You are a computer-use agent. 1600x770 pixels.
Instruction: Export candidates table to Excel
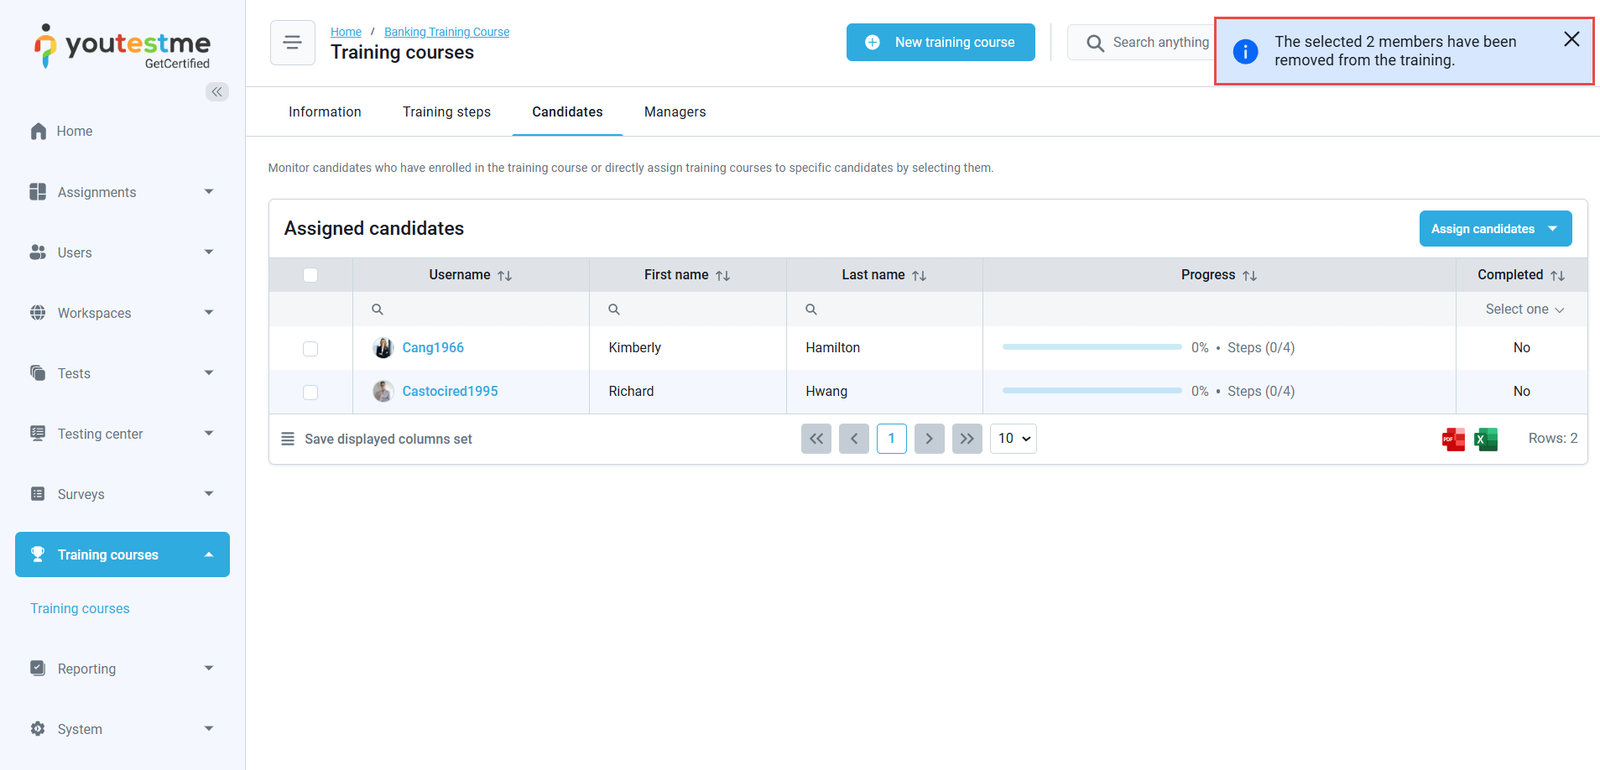1486,439
